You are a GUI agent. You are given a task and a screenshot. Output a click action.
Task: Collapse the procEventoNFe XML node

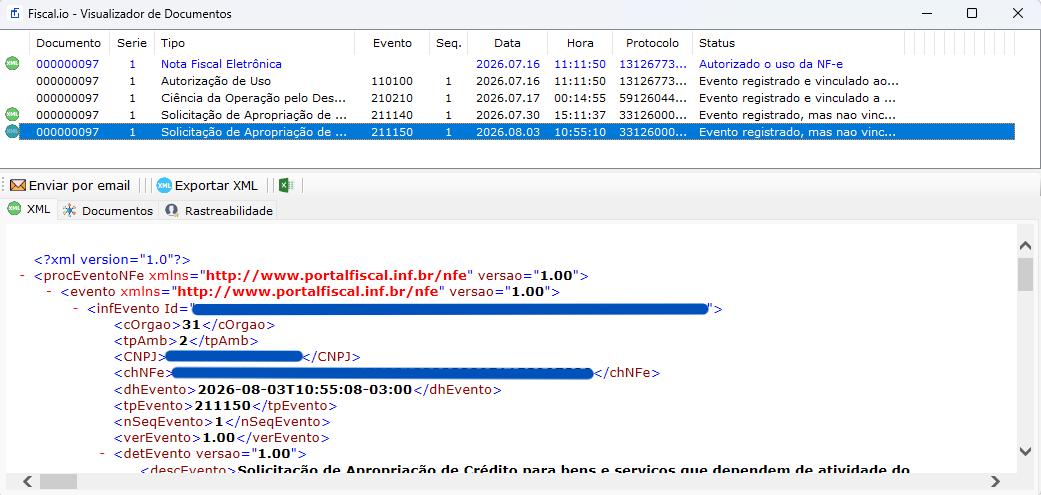pos(23,275)
